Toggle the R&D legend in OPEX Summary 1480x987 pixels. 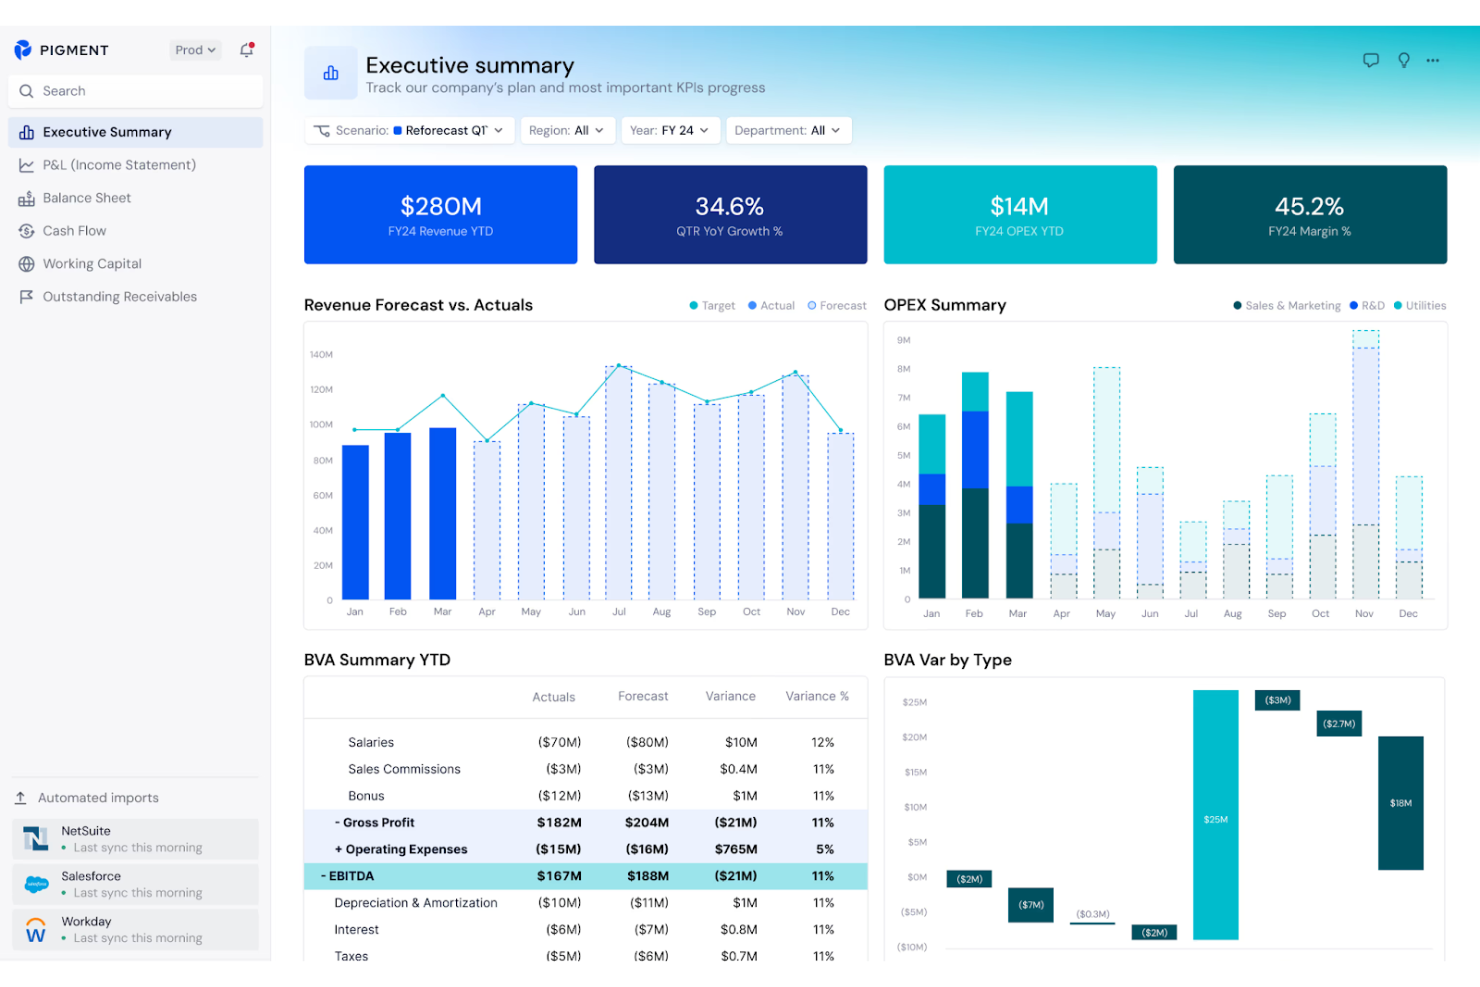(1367, 305)
